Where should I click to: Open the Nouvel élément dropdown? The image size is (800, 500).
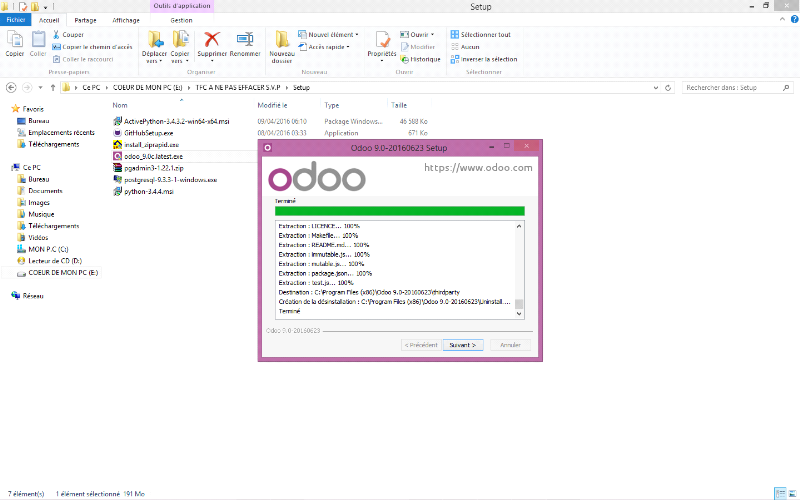click(329, 35)
